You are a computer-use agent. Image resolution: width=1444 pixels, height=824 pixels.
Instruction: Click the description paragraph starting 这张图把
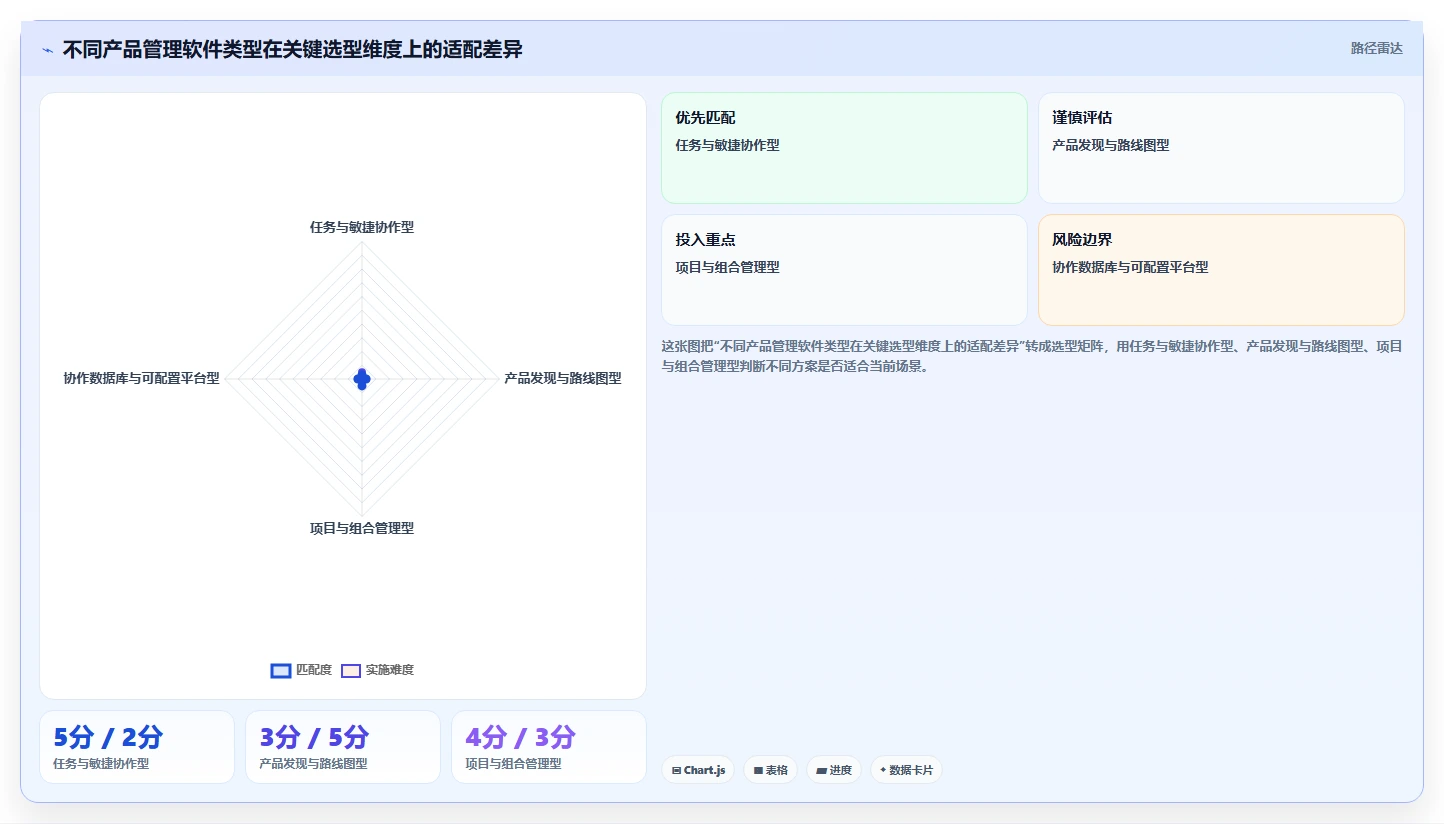1032,356
